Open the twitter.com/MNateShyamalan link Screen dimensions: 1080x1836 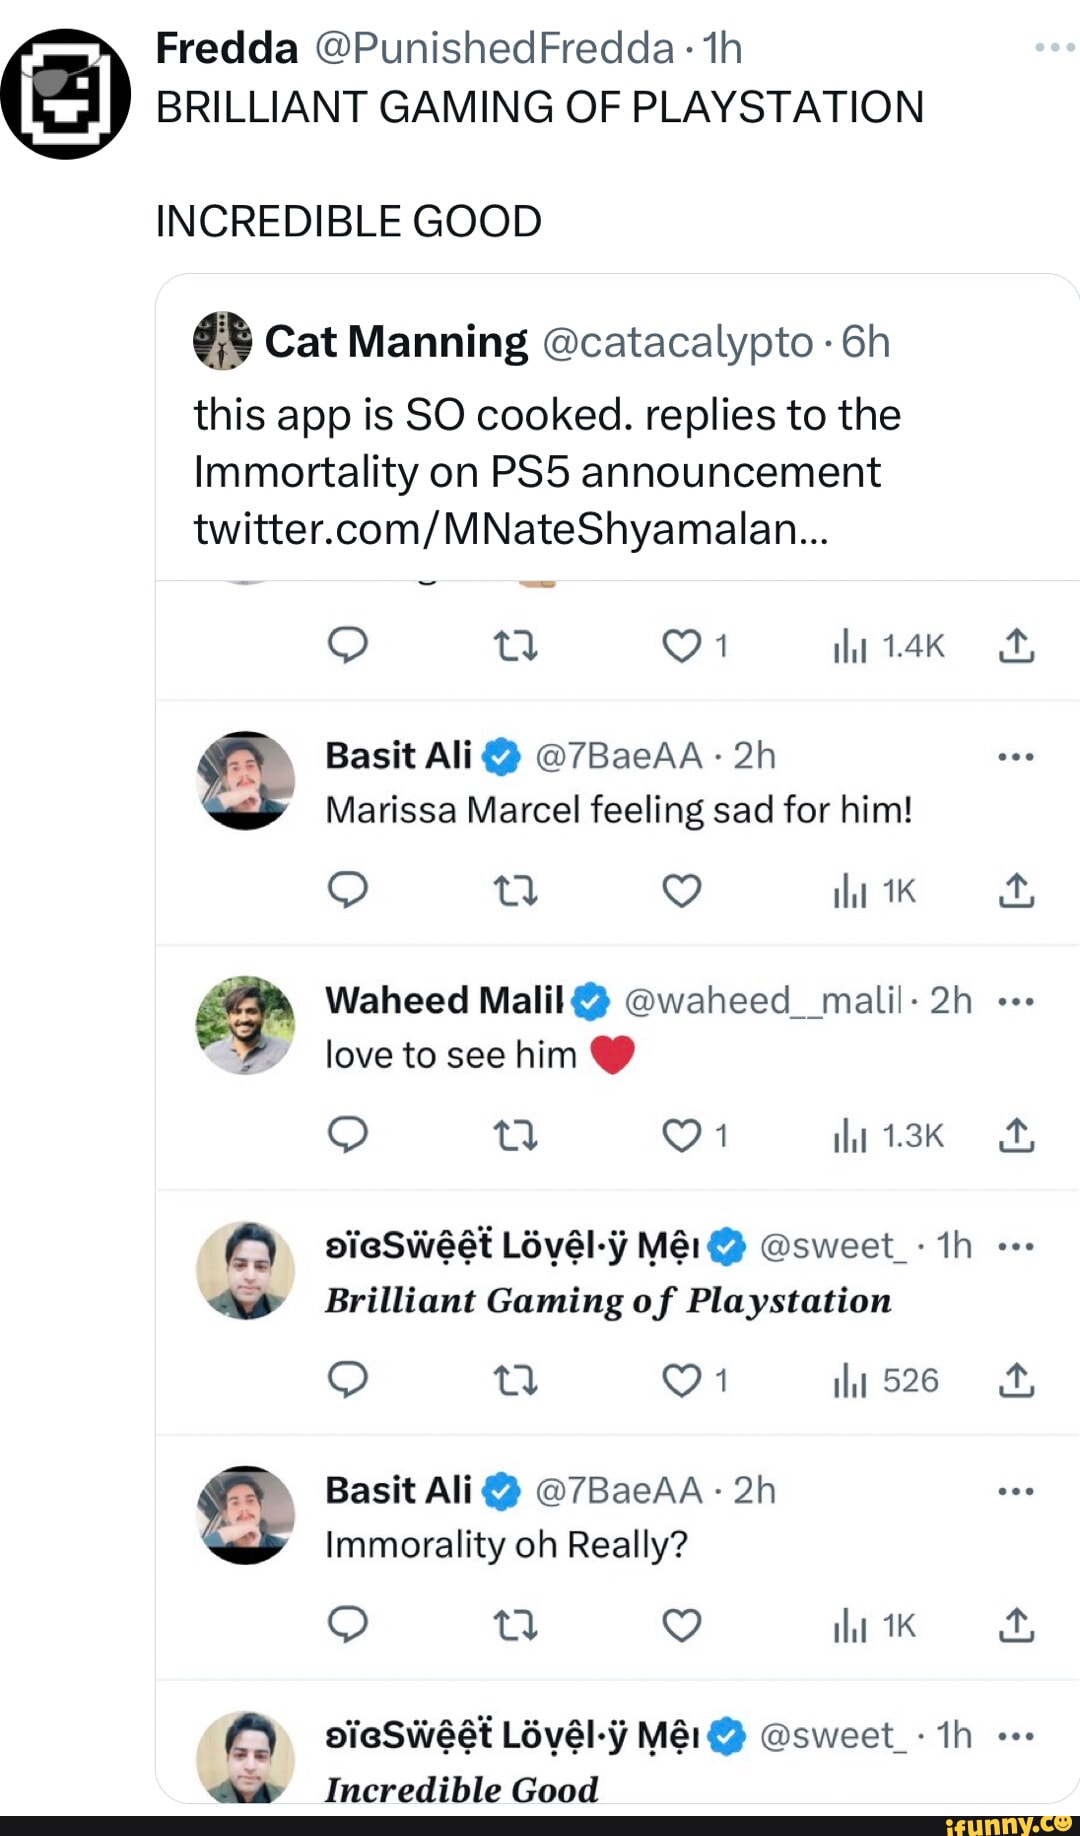[x=510, y=528]
